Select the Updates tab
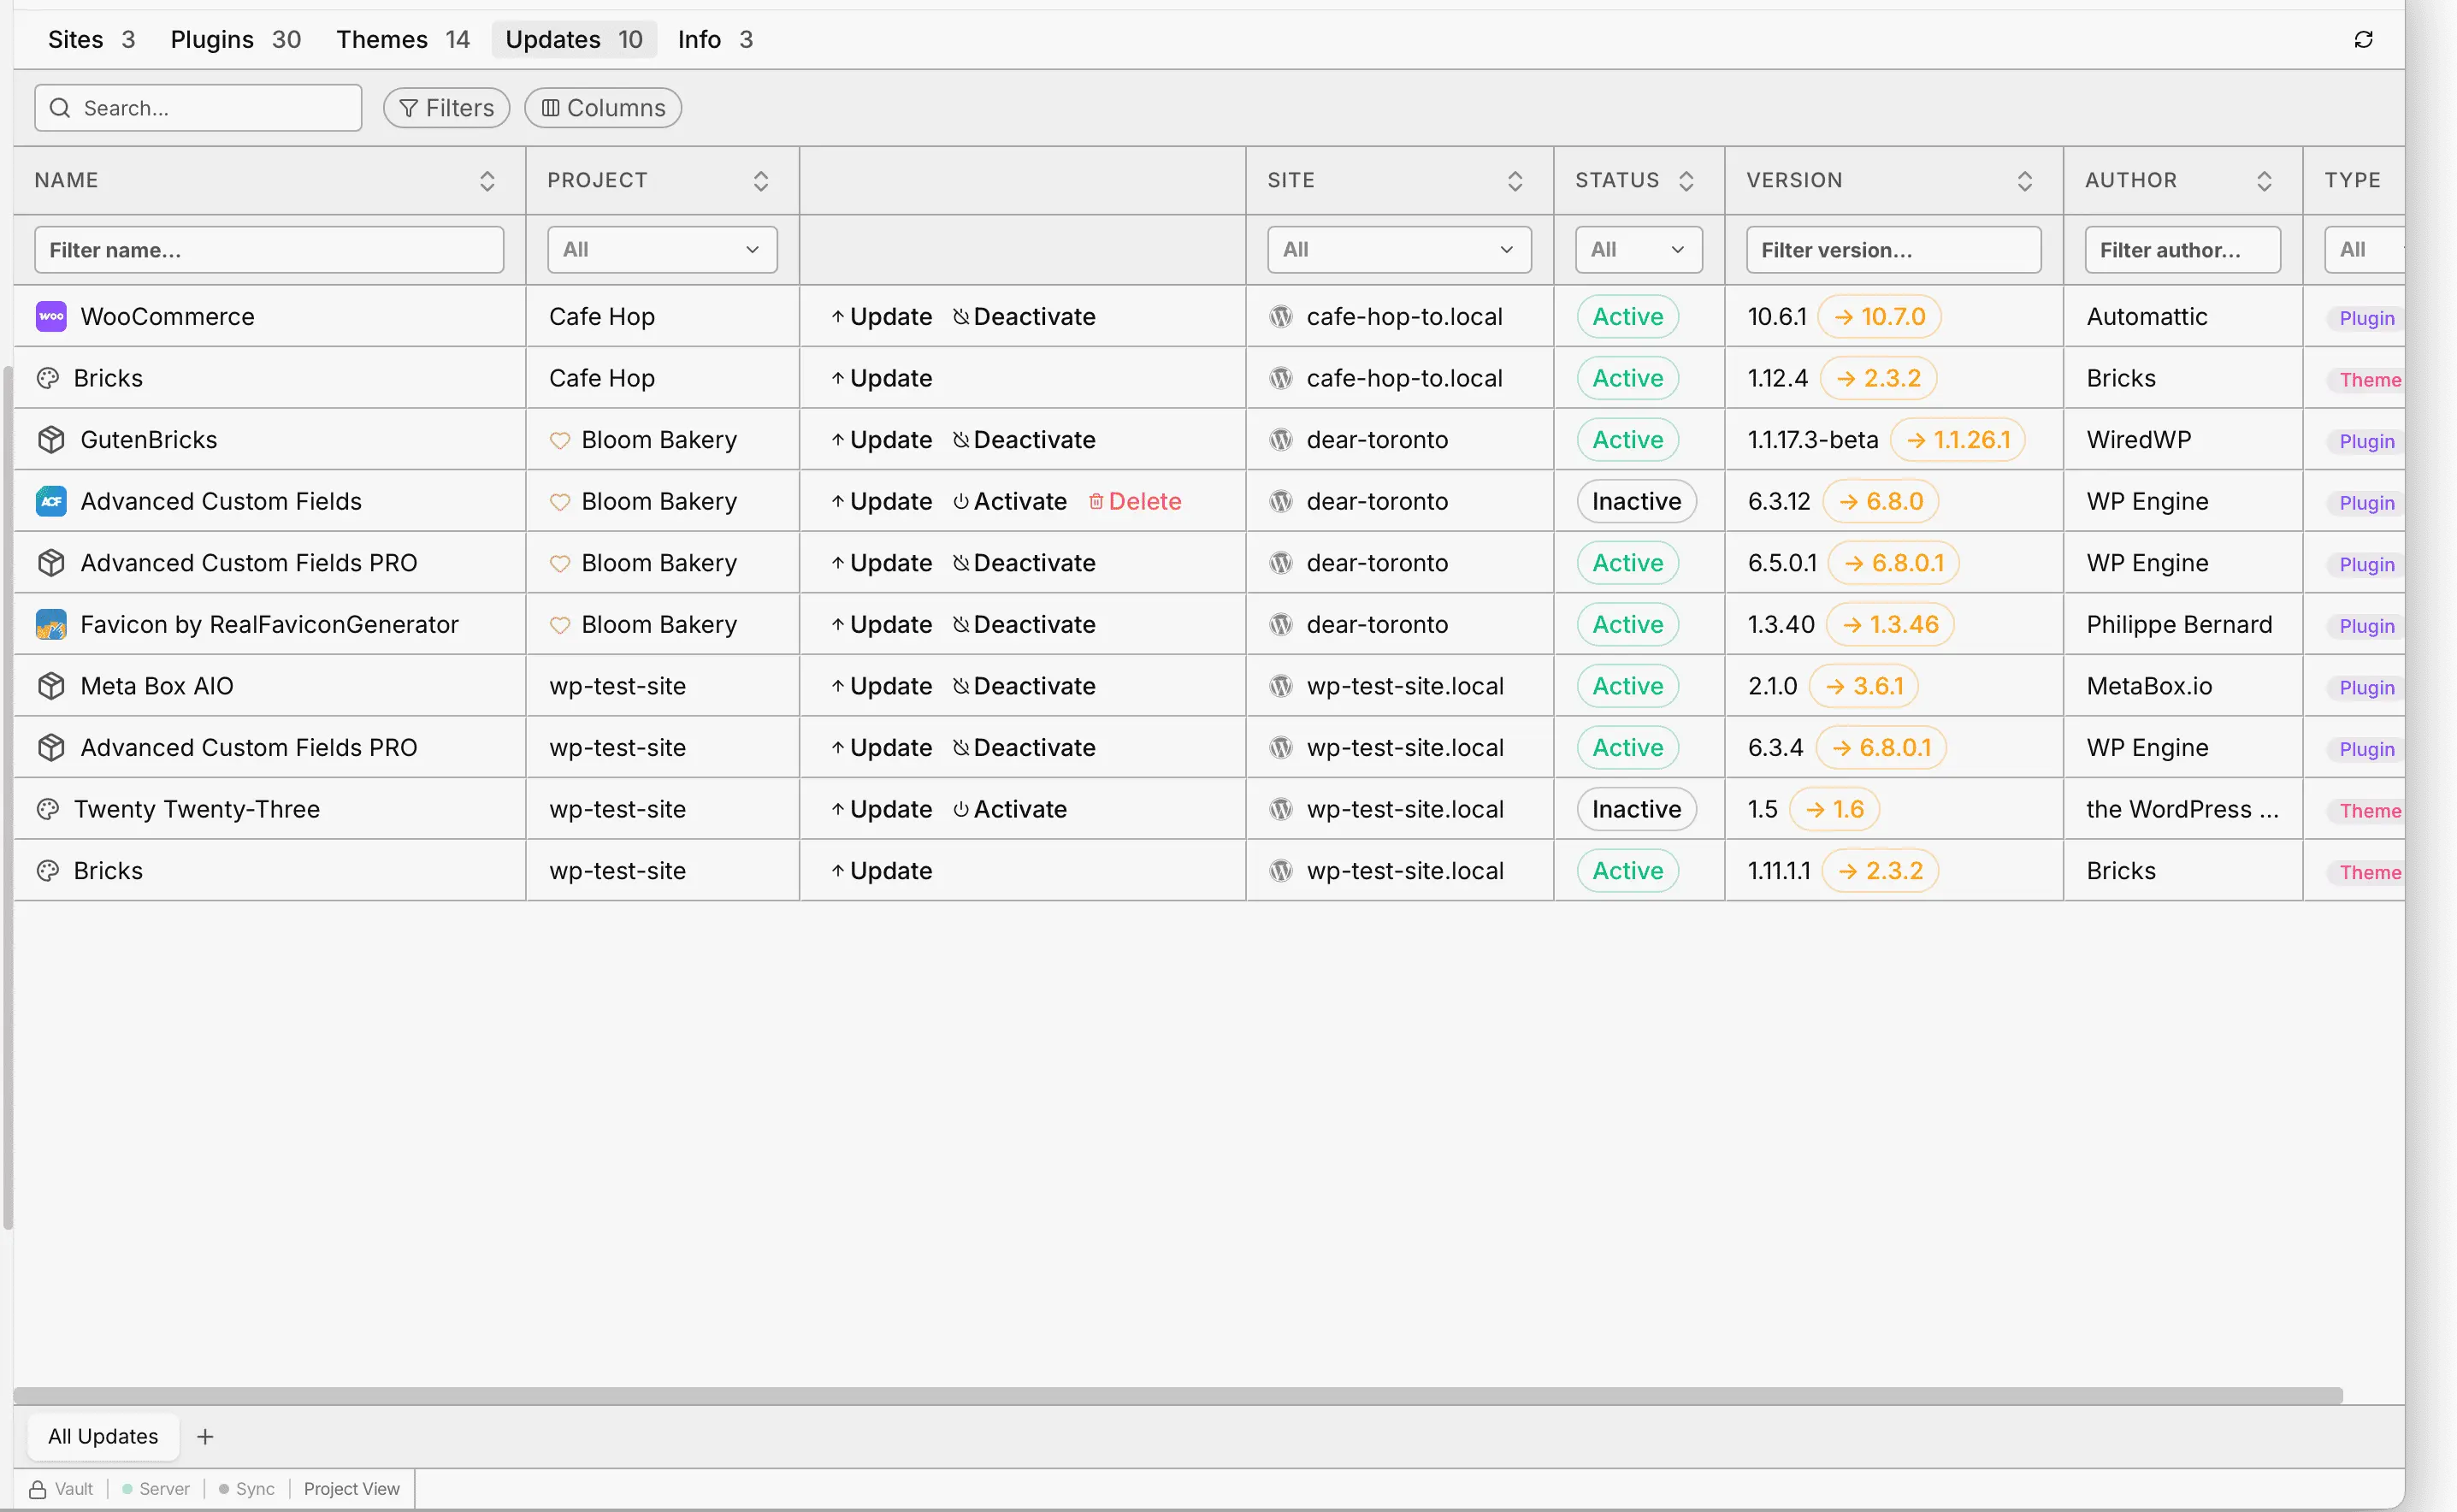The image size is (2457, 1512). pyautogui.click(x=574, y=40)
